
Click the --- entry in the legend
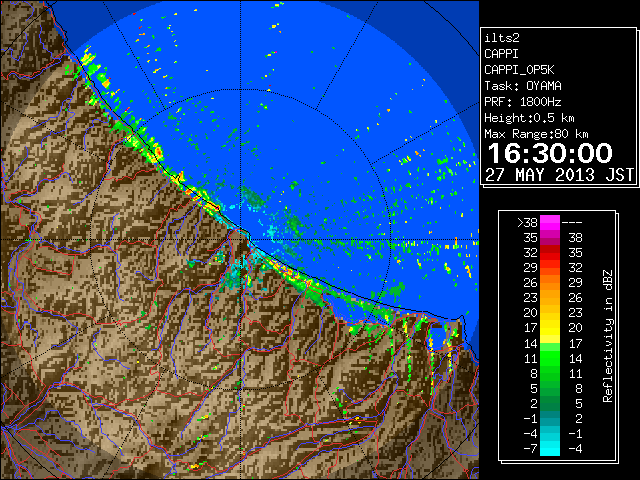click(572, 223)
